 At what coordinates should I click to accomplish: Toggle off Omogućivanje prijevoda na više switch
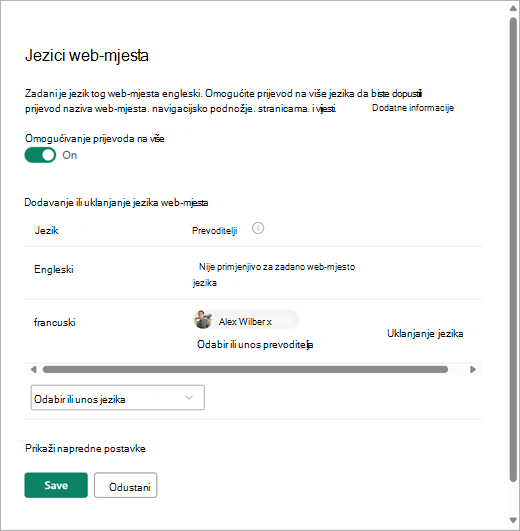pos(40,155)
